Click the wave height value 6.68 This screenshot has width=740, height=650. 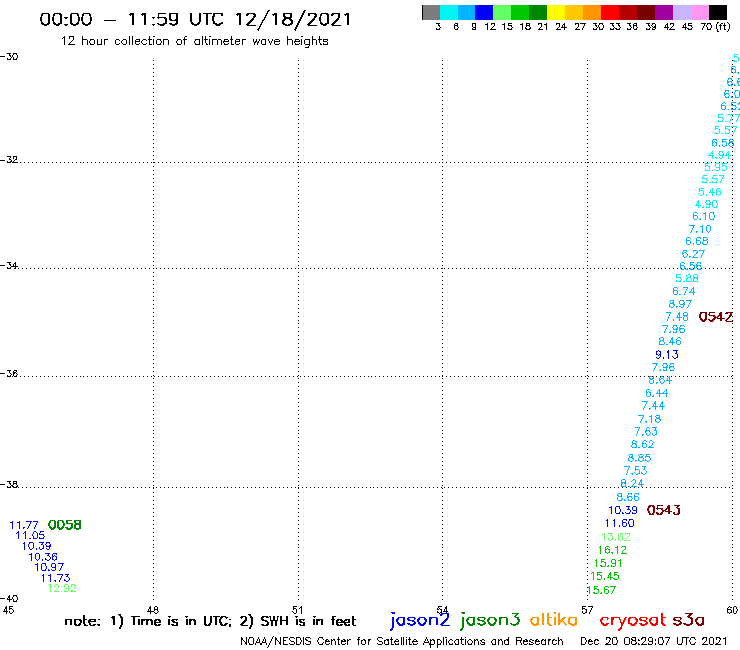697,241
